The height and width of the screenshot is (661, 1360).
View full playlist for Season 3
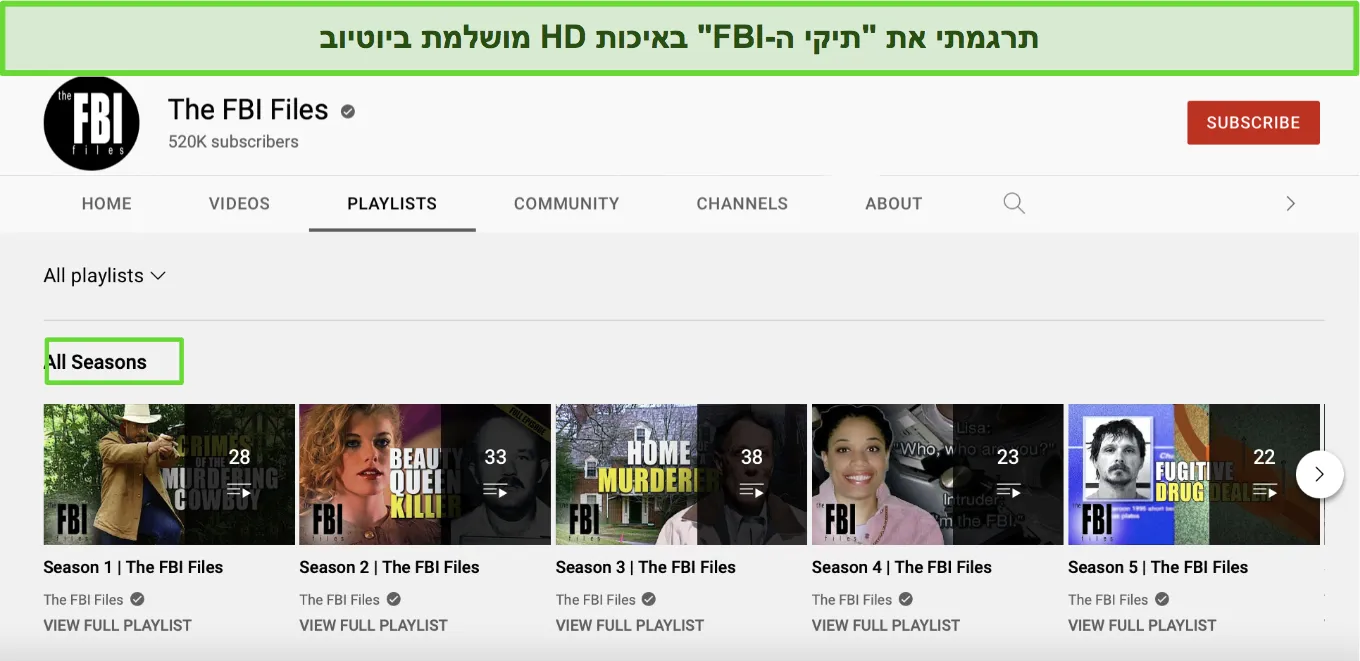(630, 625)
